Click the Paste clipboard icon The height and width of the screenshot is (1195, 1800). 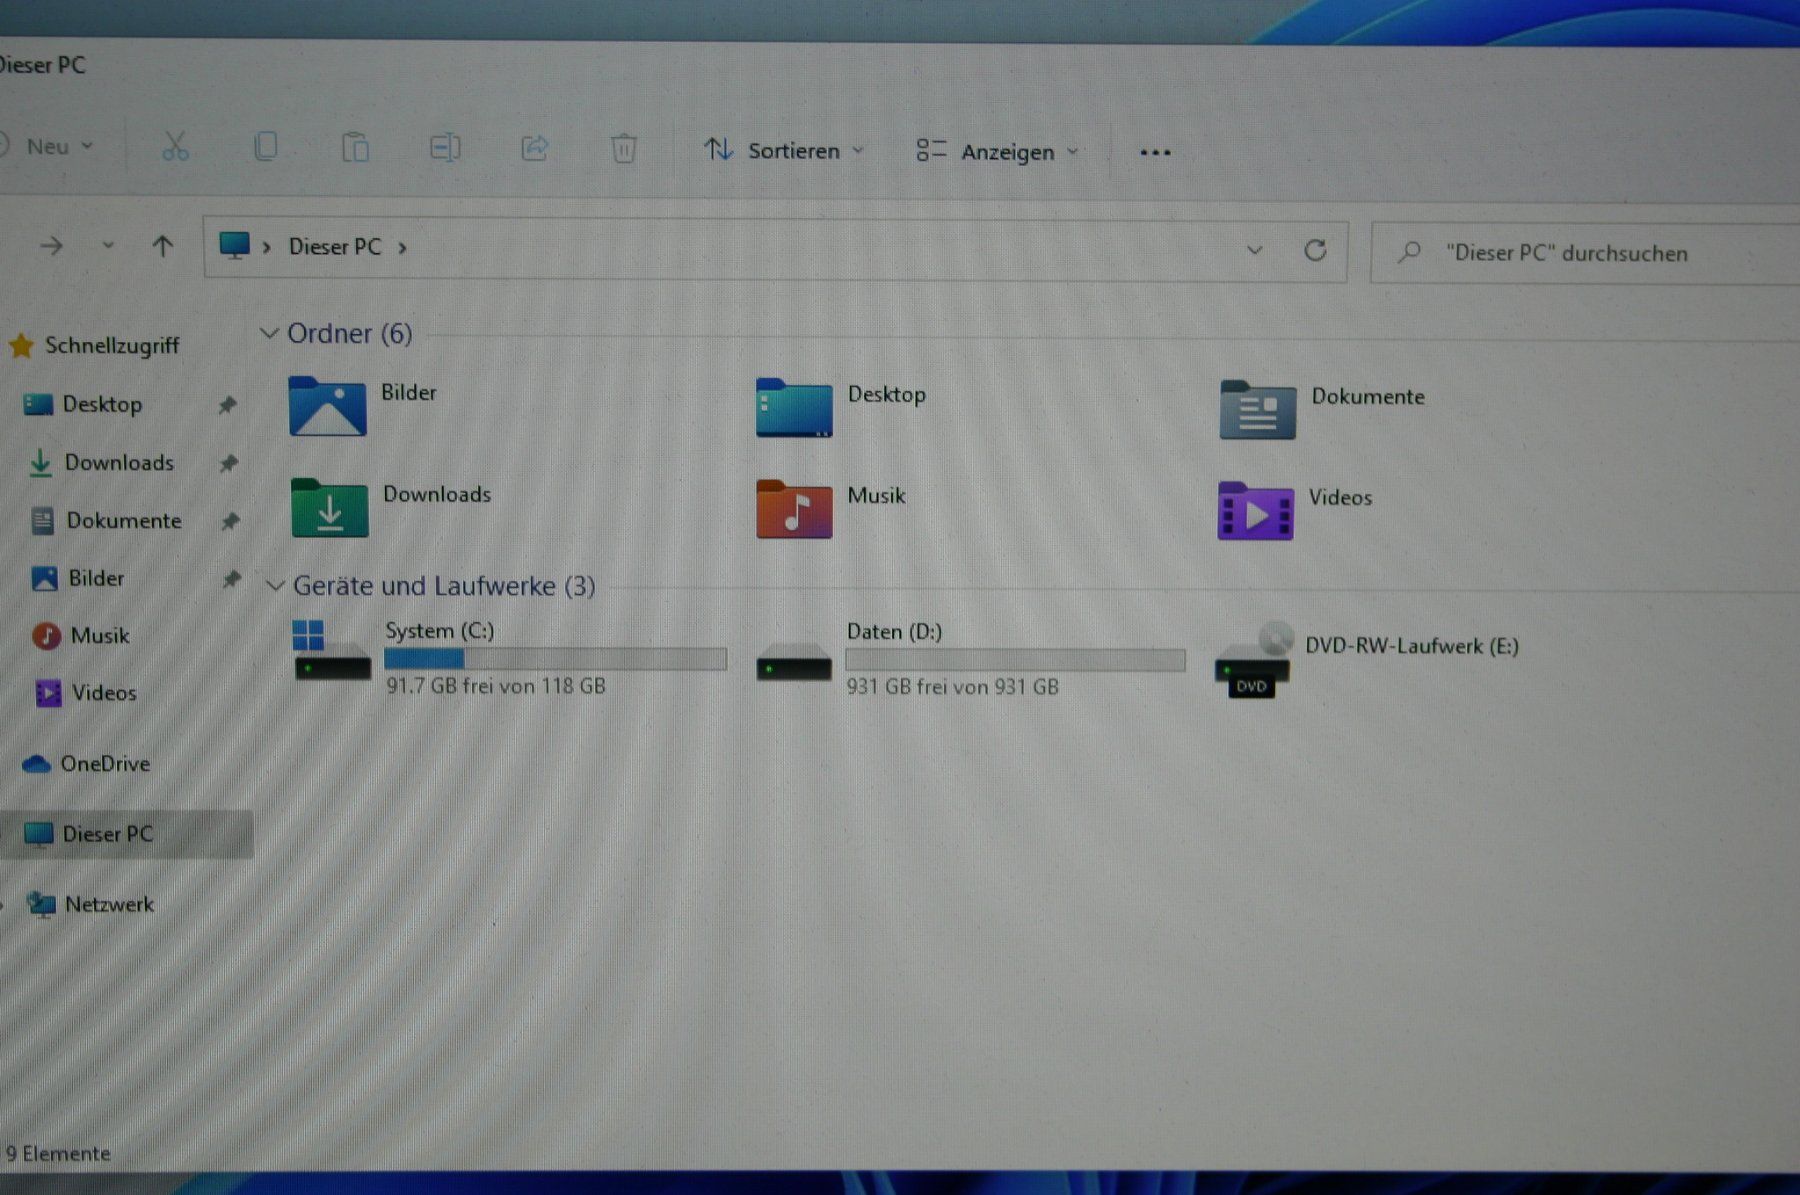pos(355,148)
